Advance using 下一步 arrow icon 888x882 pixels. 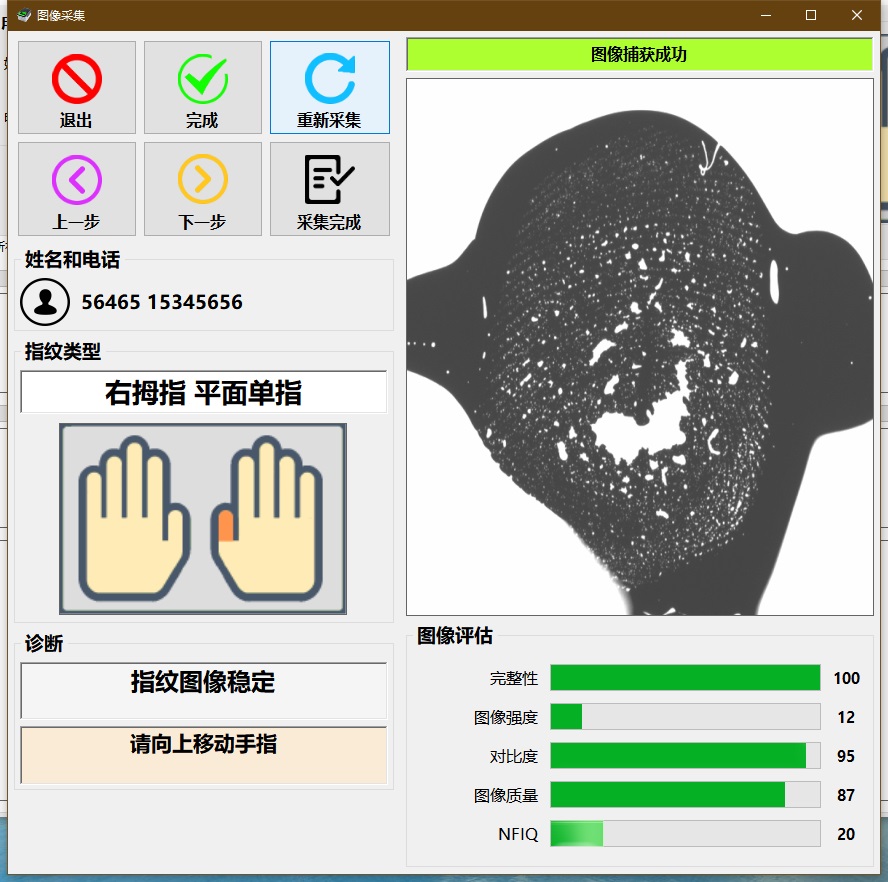(x=202, y=180)
